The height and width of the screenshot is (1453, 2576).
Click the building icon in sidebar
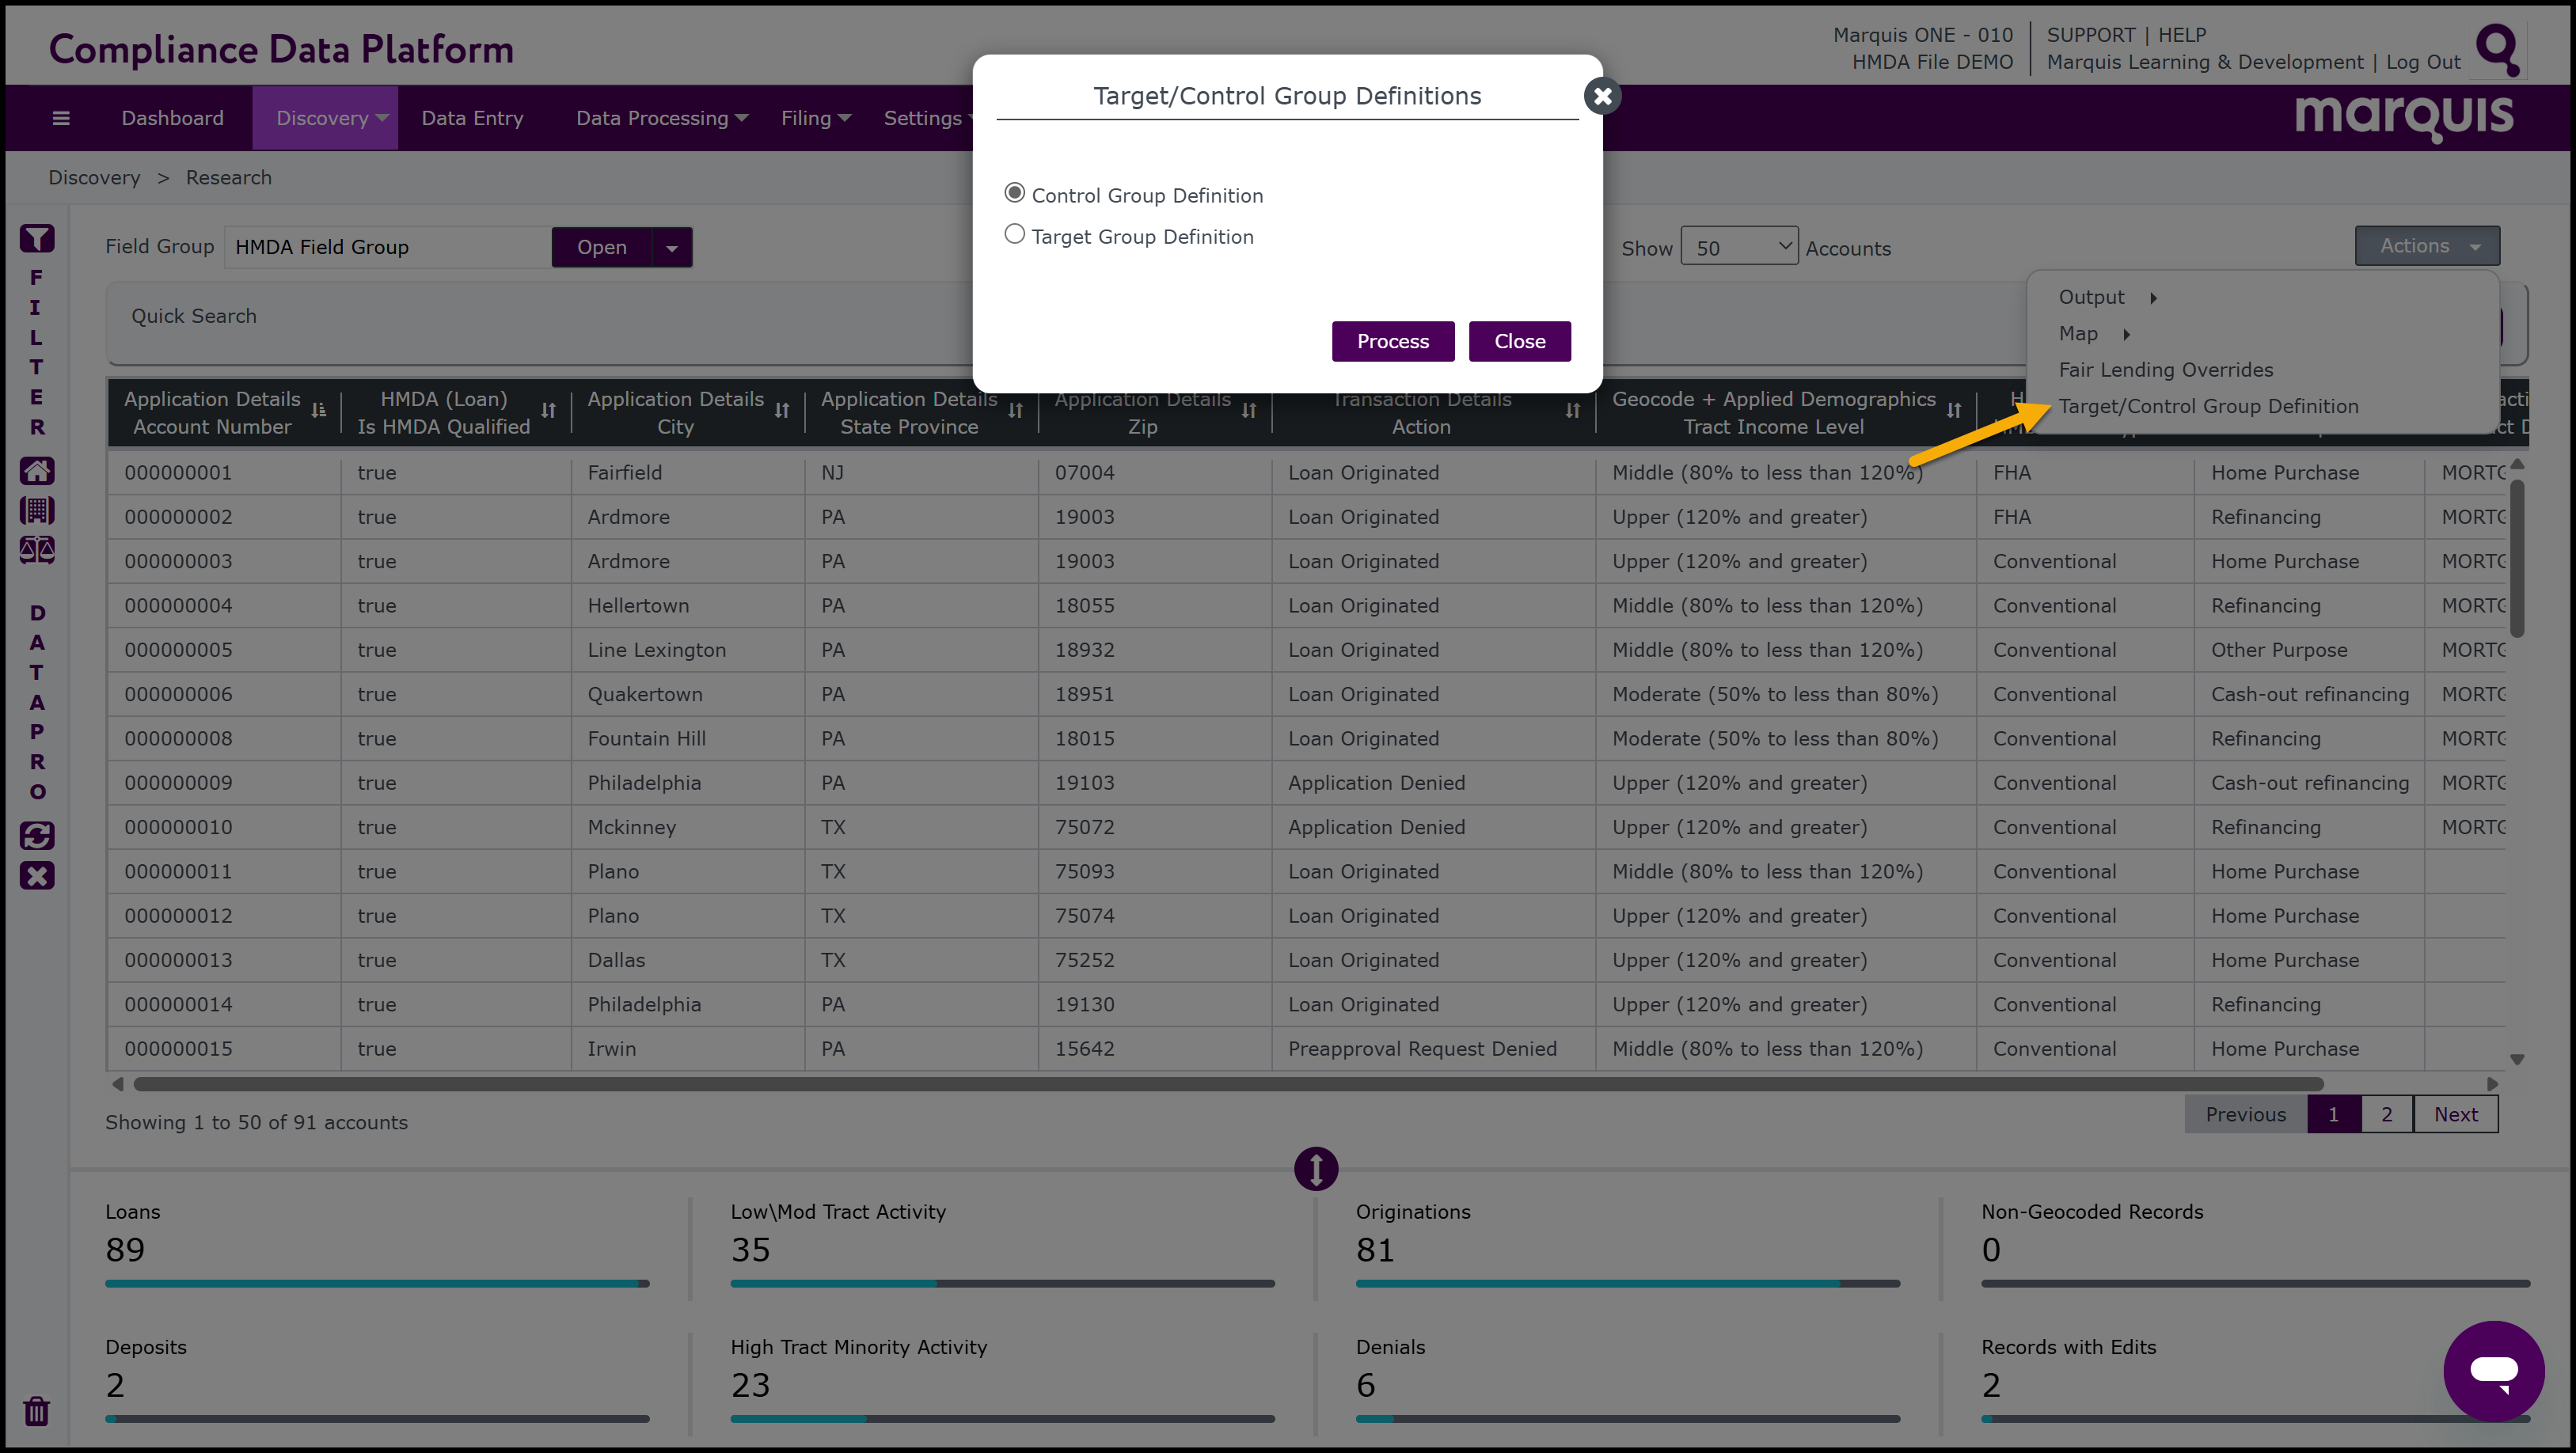click(x=37, y=510)
